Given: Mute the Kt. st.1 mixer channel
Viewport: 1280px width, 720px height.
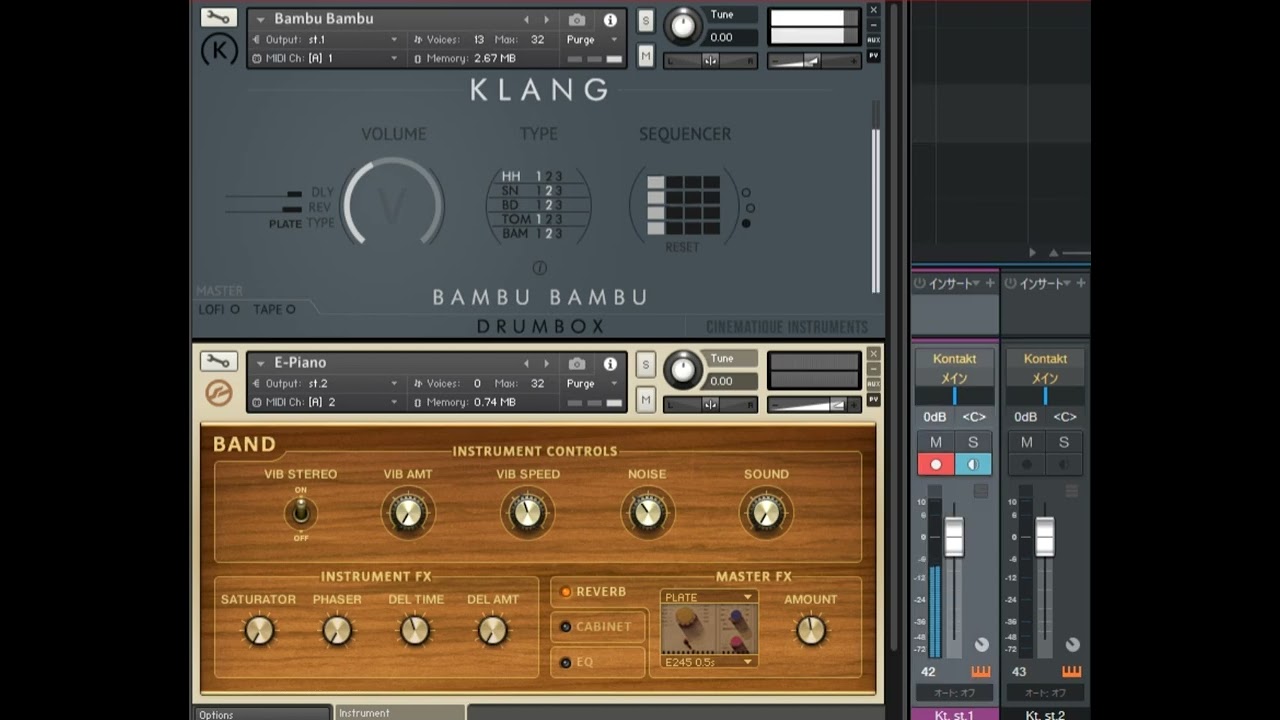Looking at the screenshot, I should (936, 442).
